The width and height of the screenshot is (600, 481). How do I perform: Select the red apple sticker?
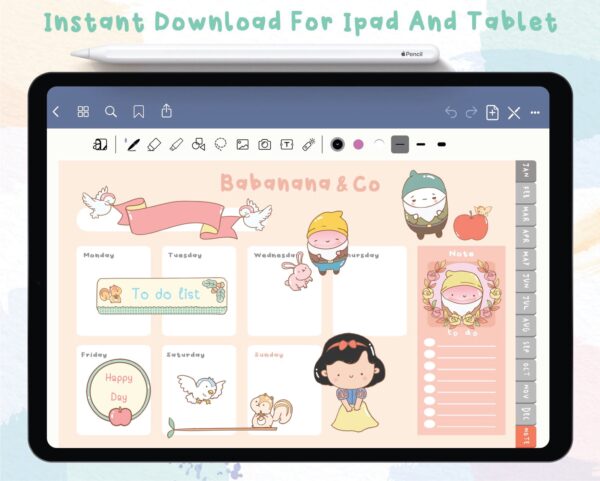(471, 226)
